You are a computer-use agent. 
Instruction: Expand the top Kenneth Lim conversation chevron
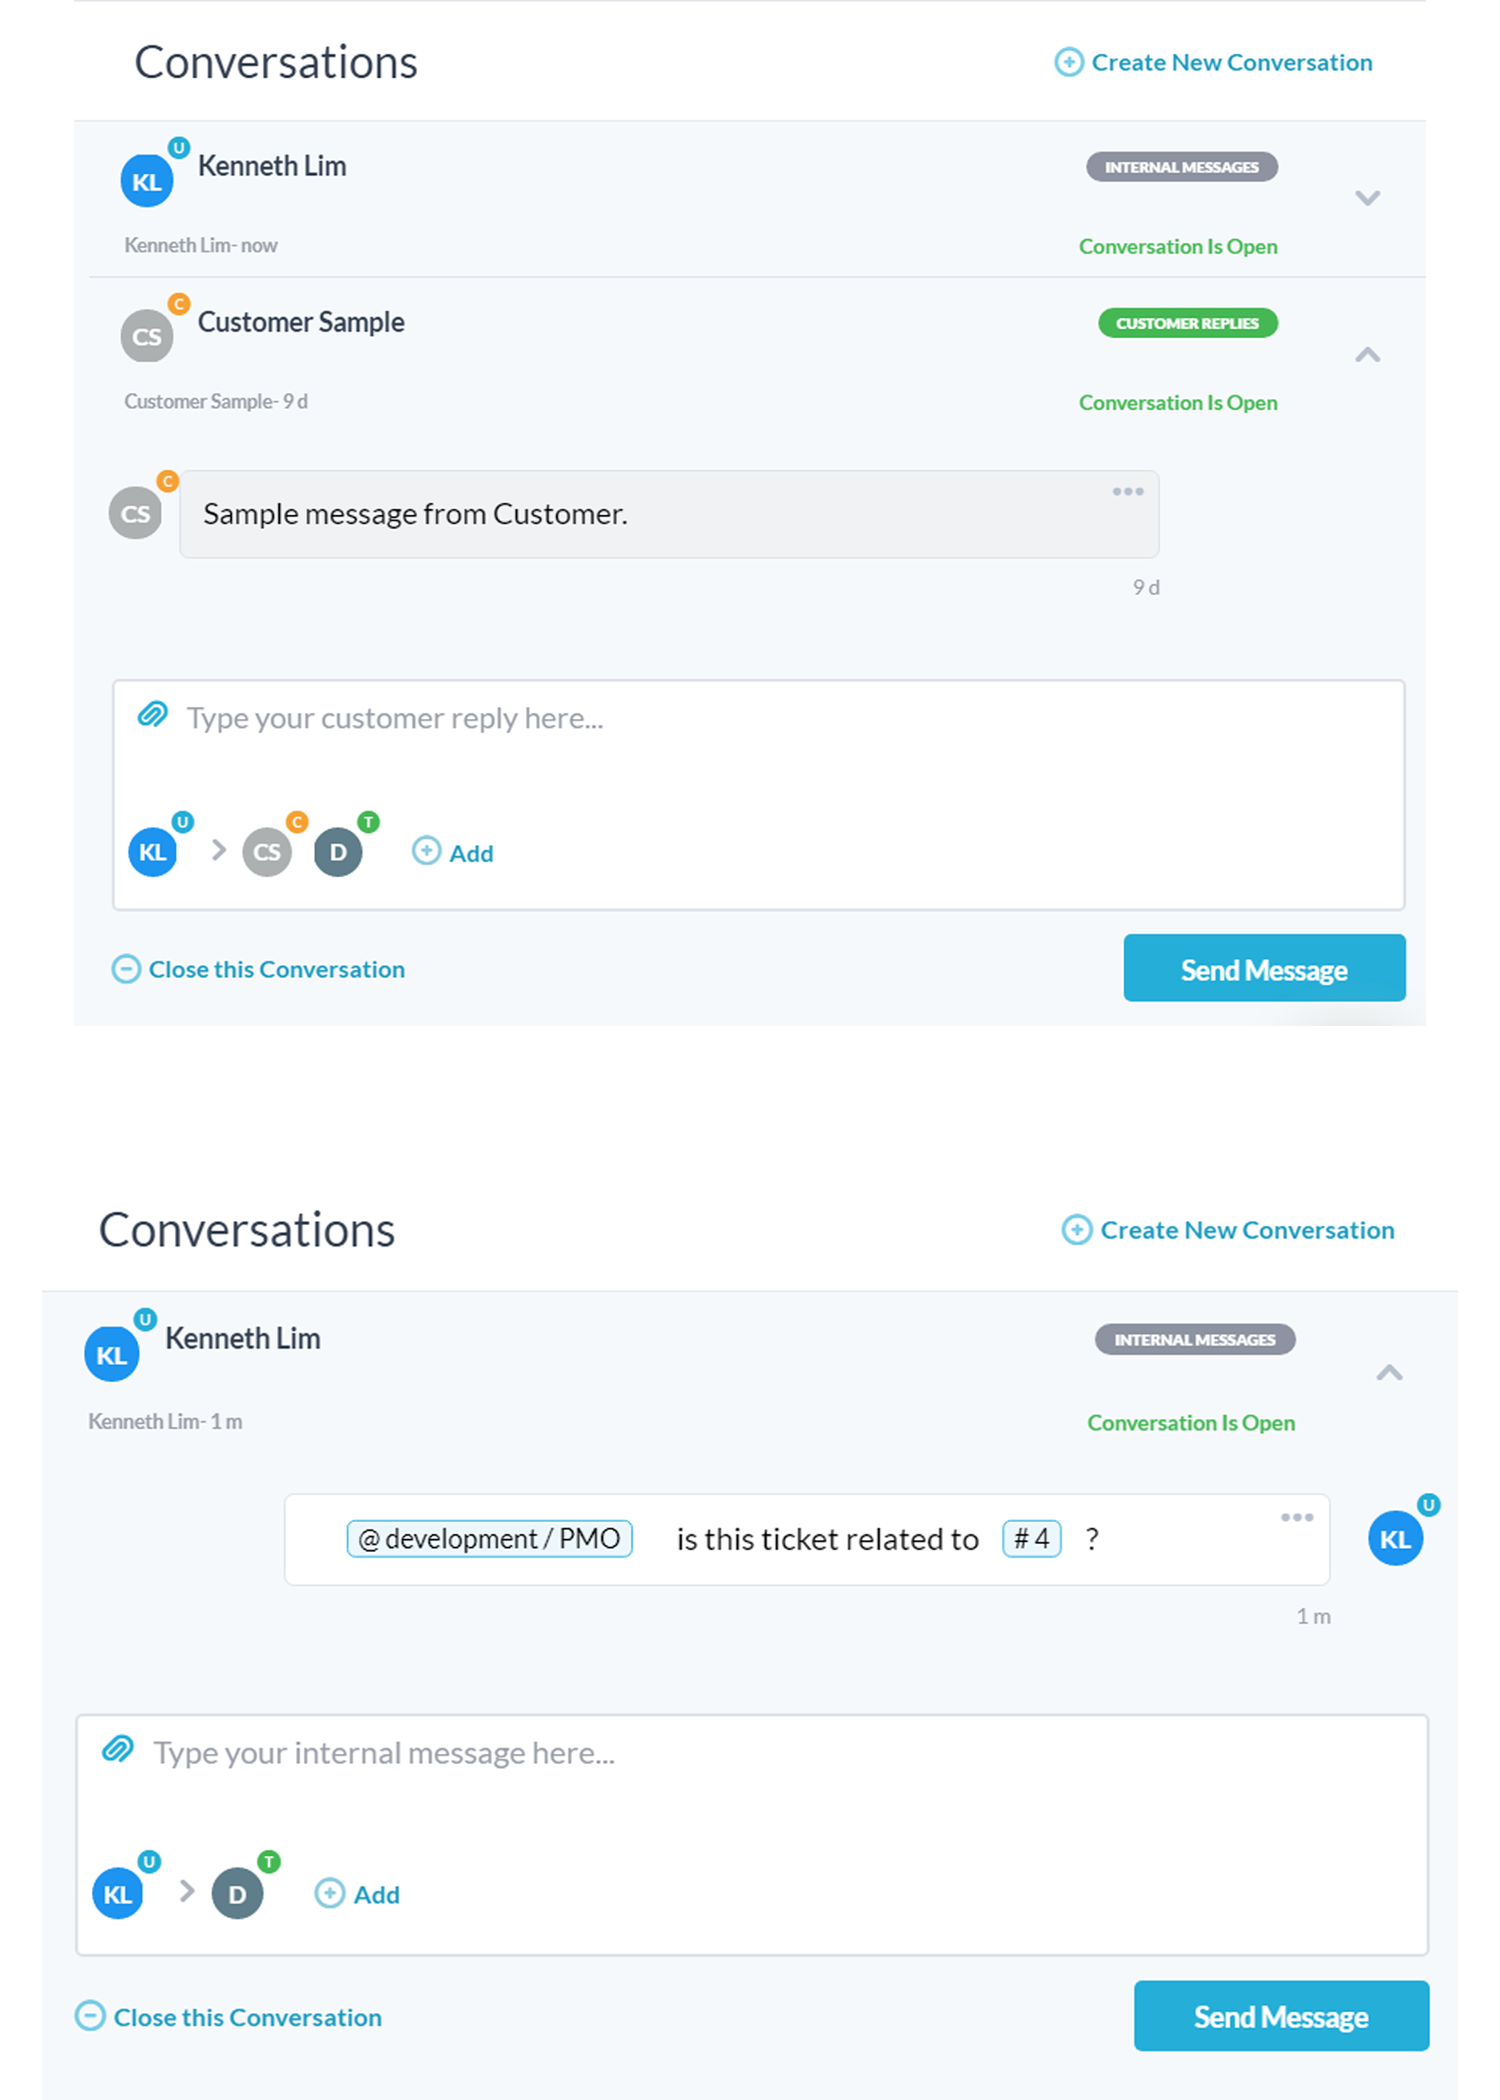click(1367, 197)
